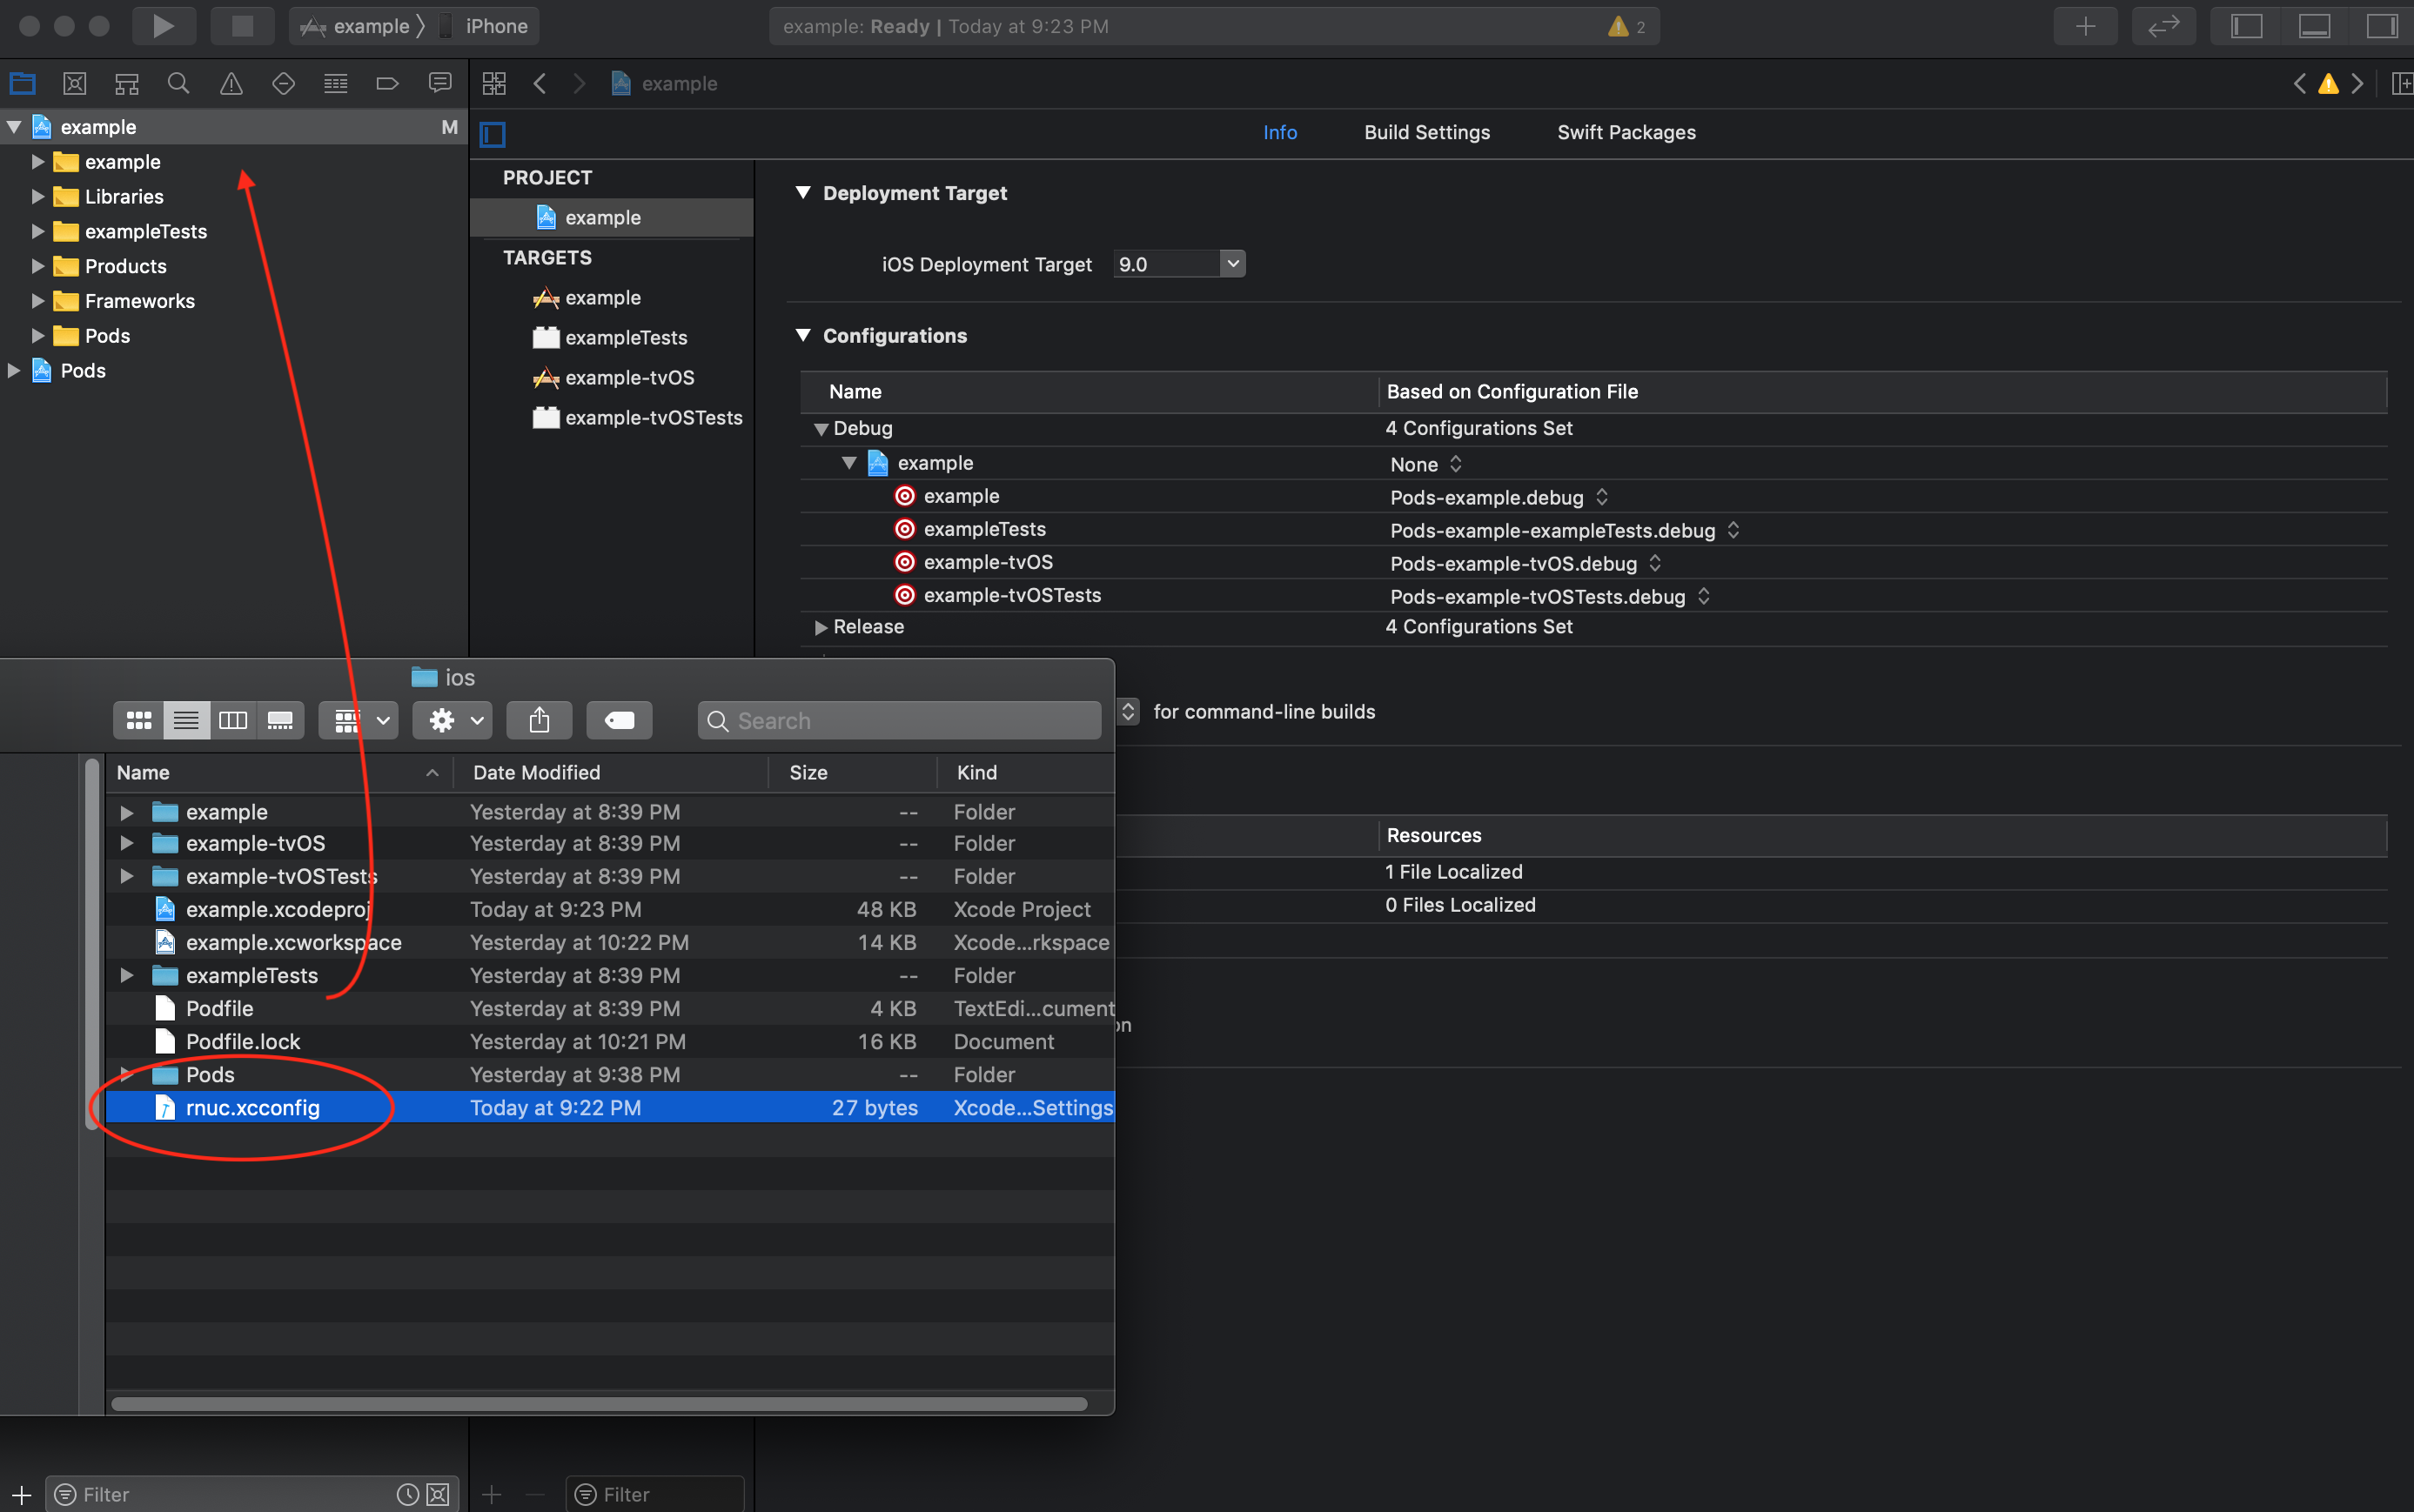Click the warnings count indicator in the activity bar
Image resolution: width=2414 pixels, height=1512 pixels.
point(1627,27)
